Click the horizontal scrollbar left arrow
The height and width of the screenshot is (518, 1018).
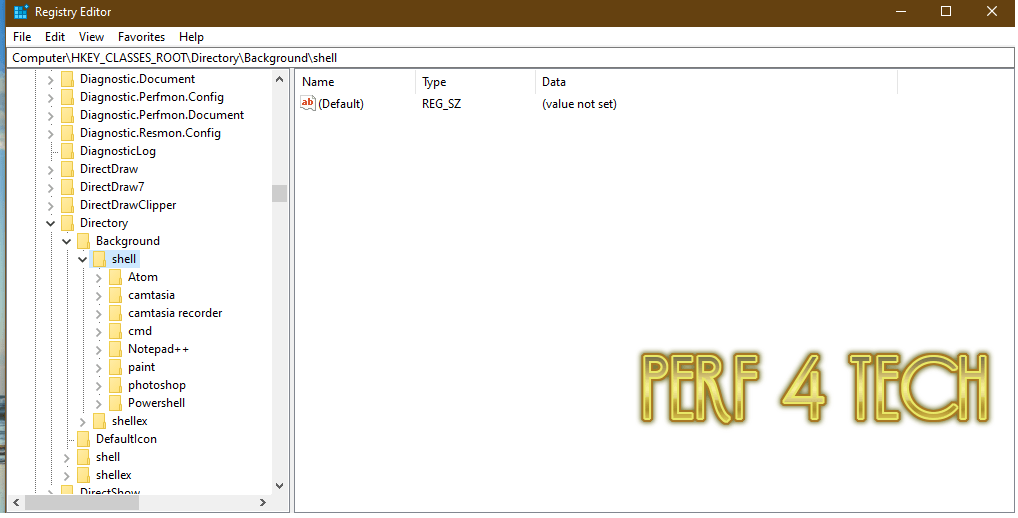(x=16, y=502)
